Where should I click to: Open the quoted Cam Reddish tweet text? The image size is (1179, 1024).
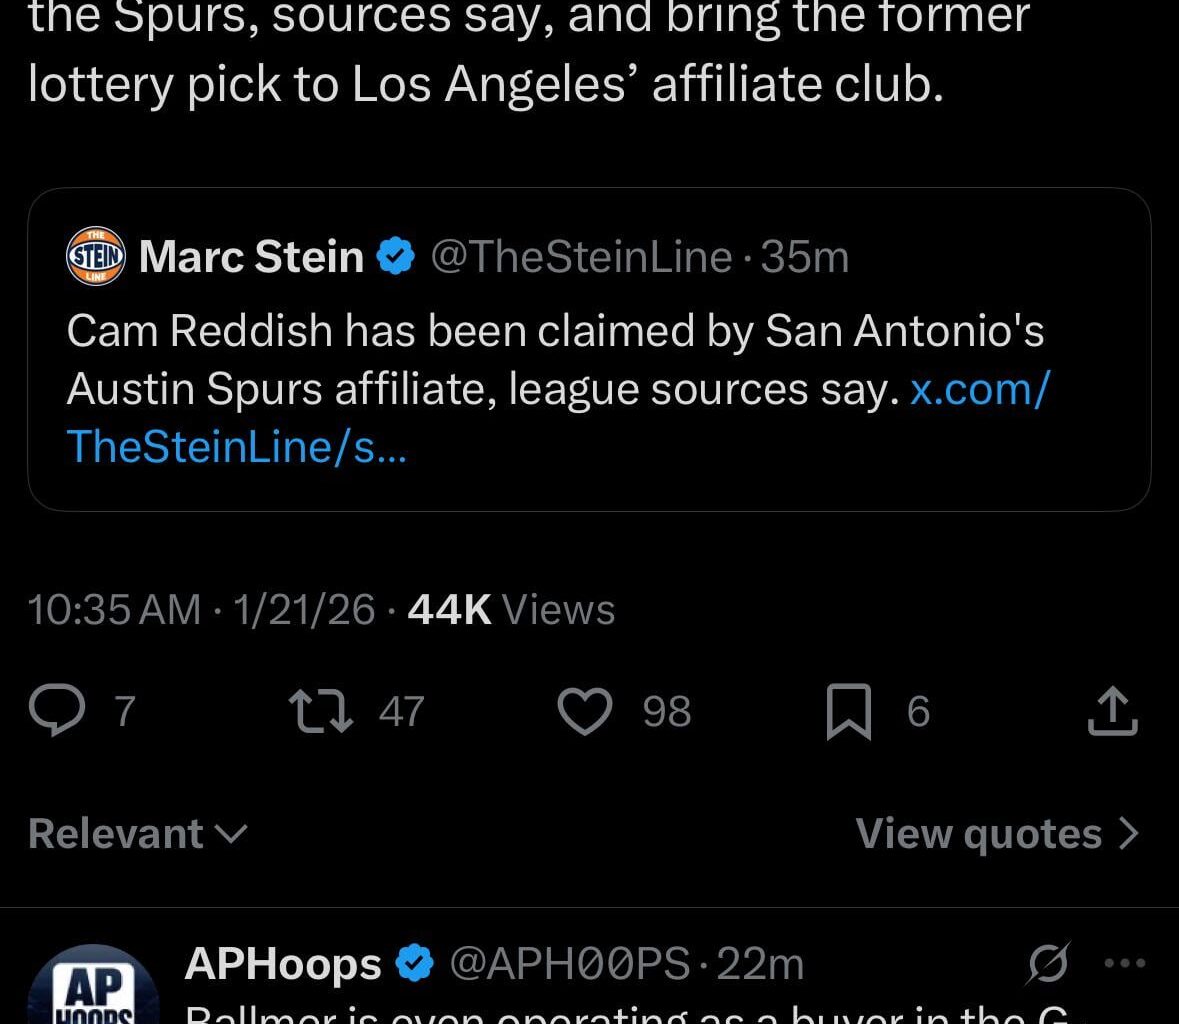(x=480, y=360)
